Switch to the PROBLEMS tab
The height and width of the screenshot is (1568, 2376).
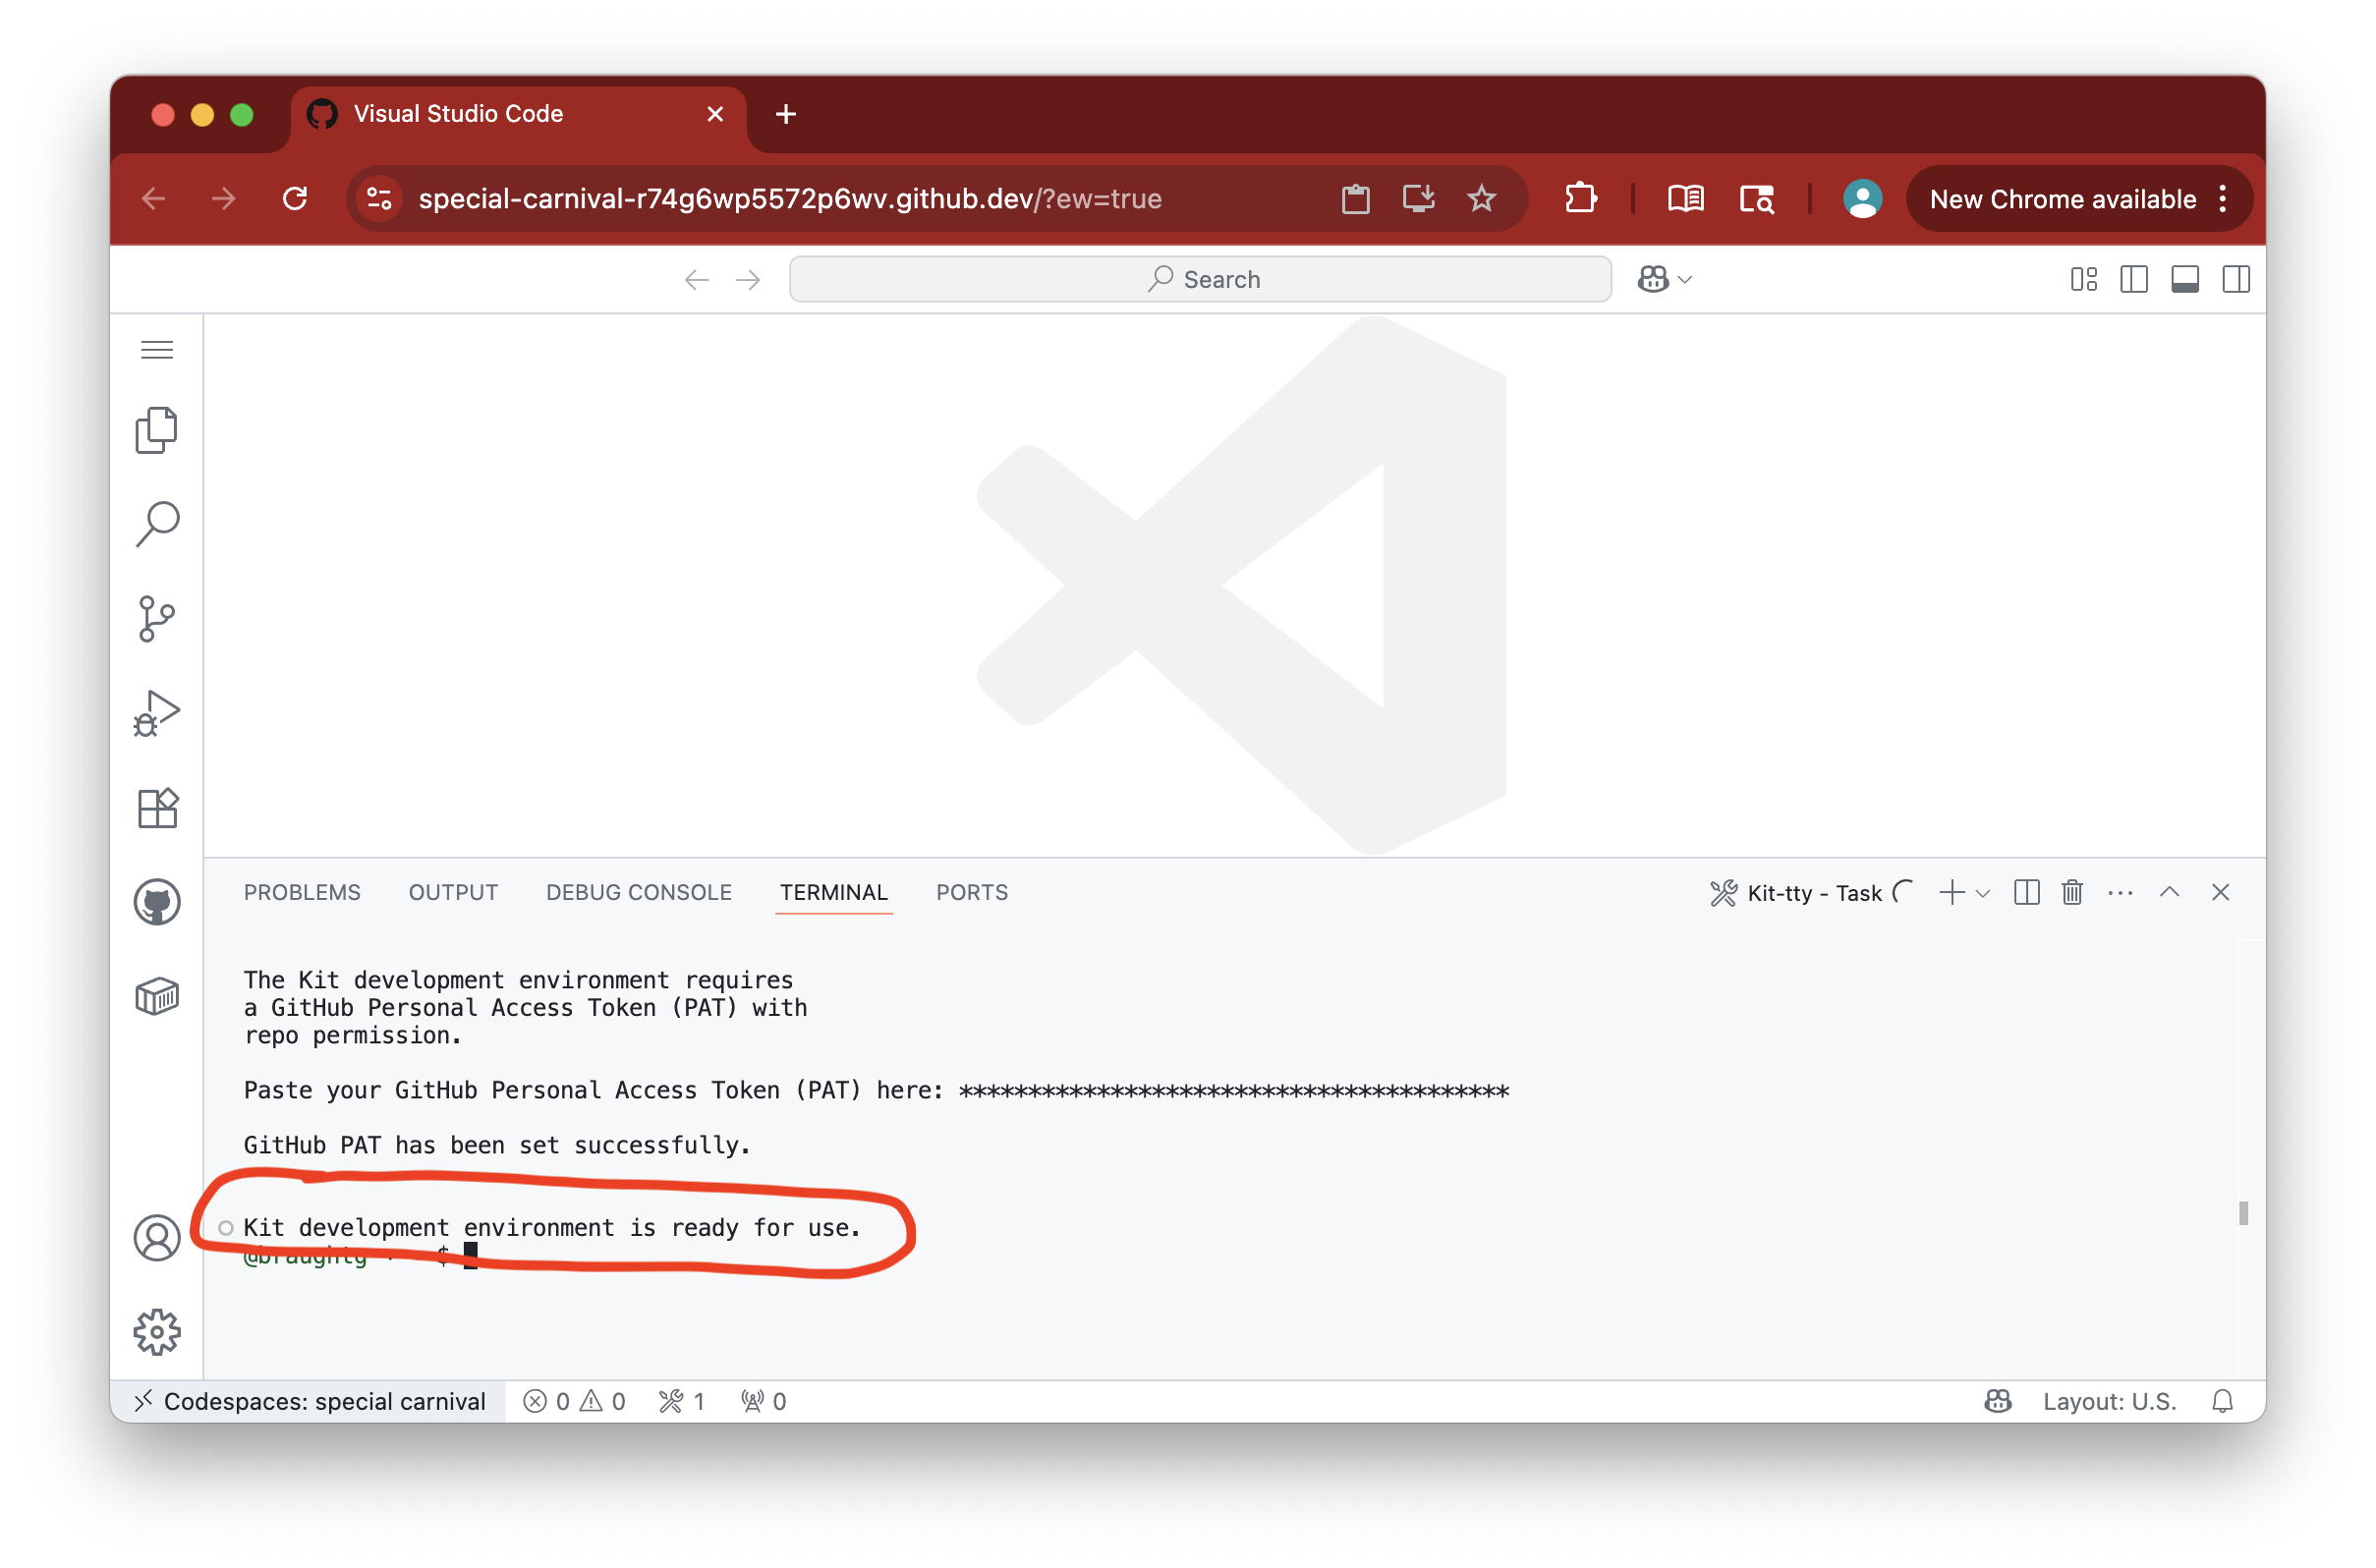coord(302,892)
